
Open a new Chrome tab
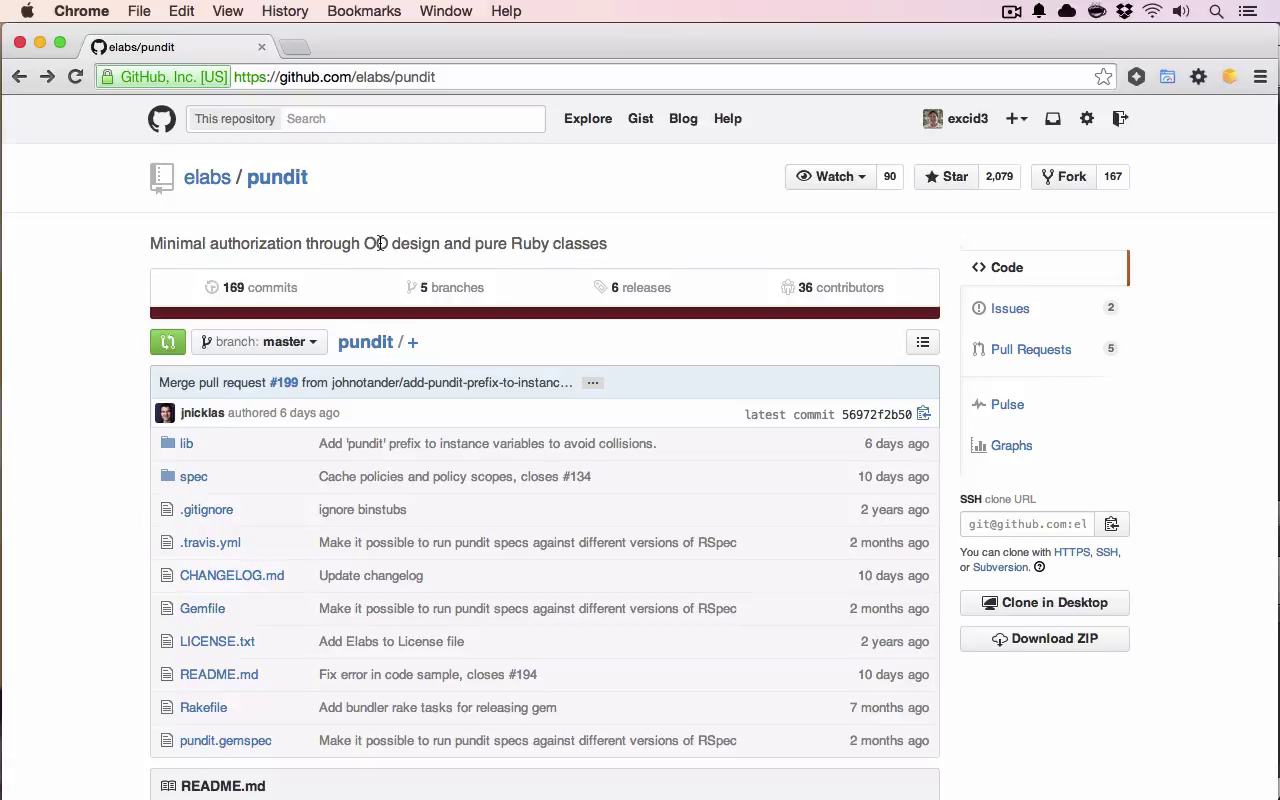[295, 47]
